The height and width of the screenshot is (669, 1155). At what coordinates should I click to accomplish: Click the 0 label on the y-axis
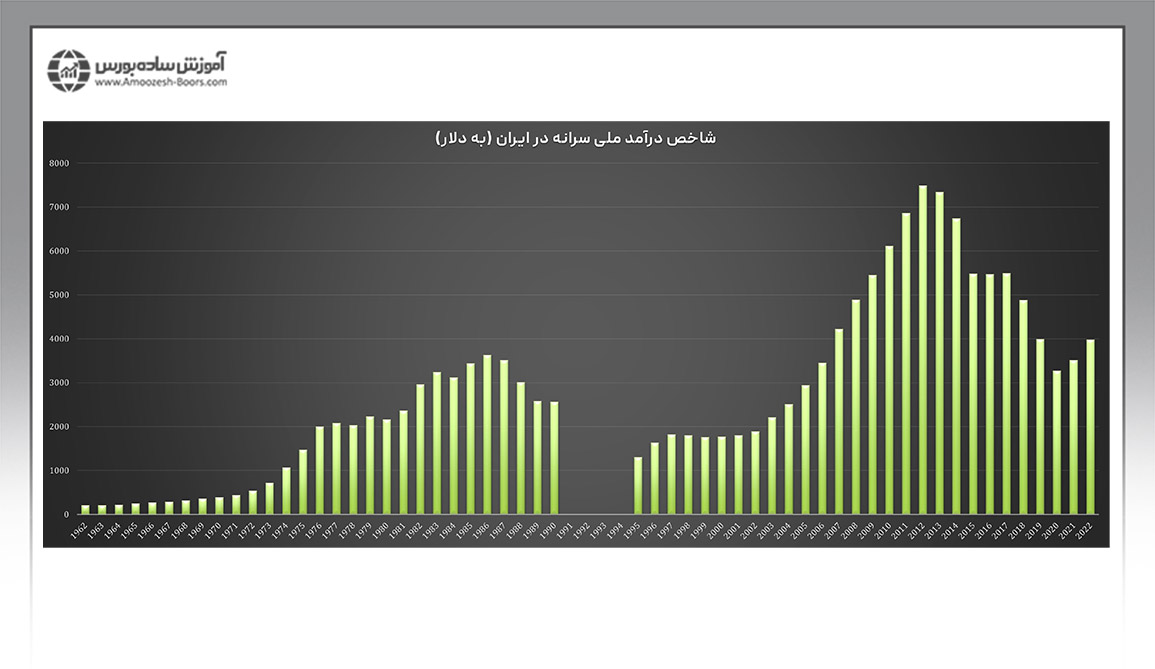click(67, 515)
